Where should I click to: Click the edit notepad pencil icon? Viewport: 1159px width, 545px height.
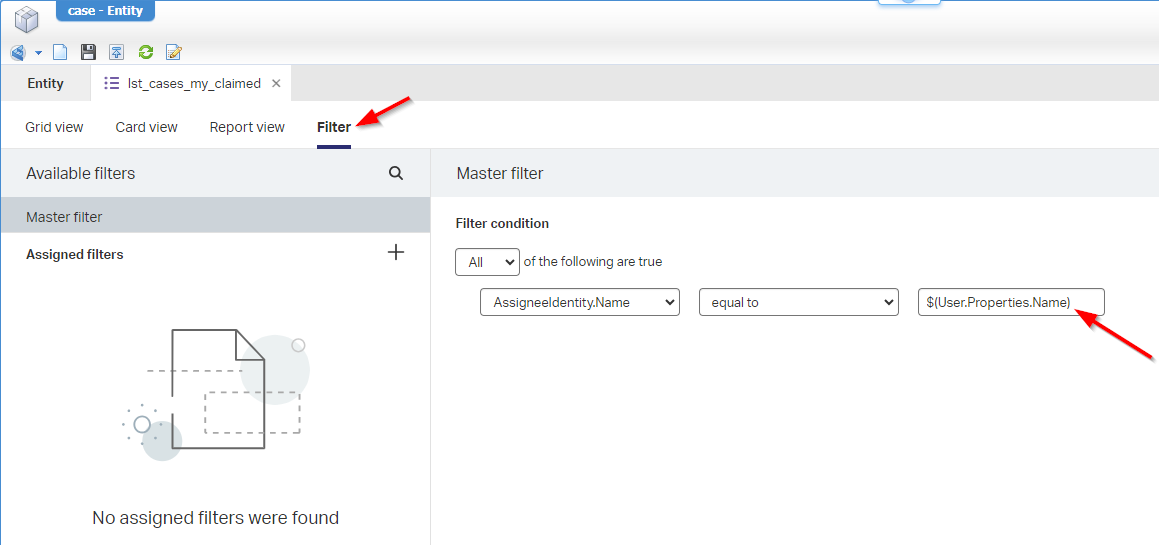coord(174,52)
